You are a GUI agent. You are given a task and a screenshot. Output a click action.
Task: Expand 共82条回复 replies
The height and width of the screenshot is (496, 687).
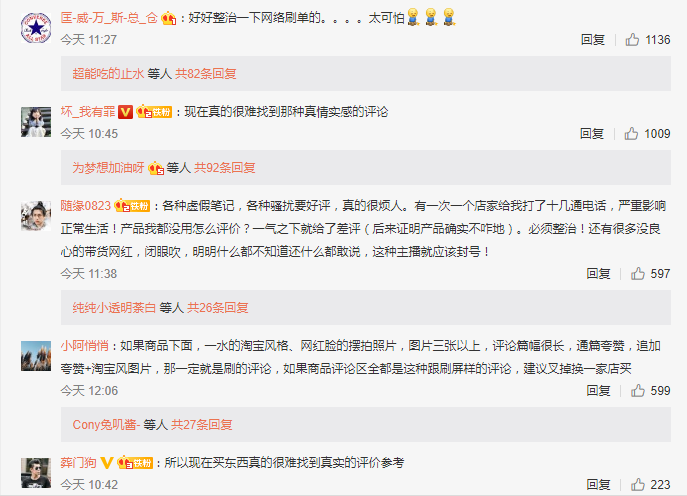205,74
